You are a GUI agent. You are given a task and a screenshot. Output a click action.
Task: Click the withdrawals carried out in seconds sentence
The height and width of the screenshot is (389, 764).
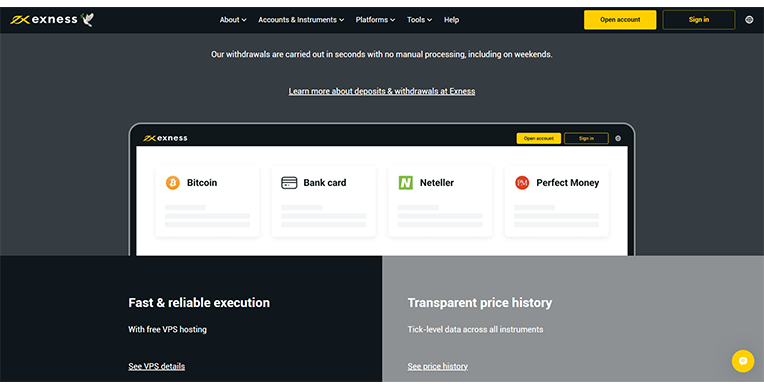[382, 55]
